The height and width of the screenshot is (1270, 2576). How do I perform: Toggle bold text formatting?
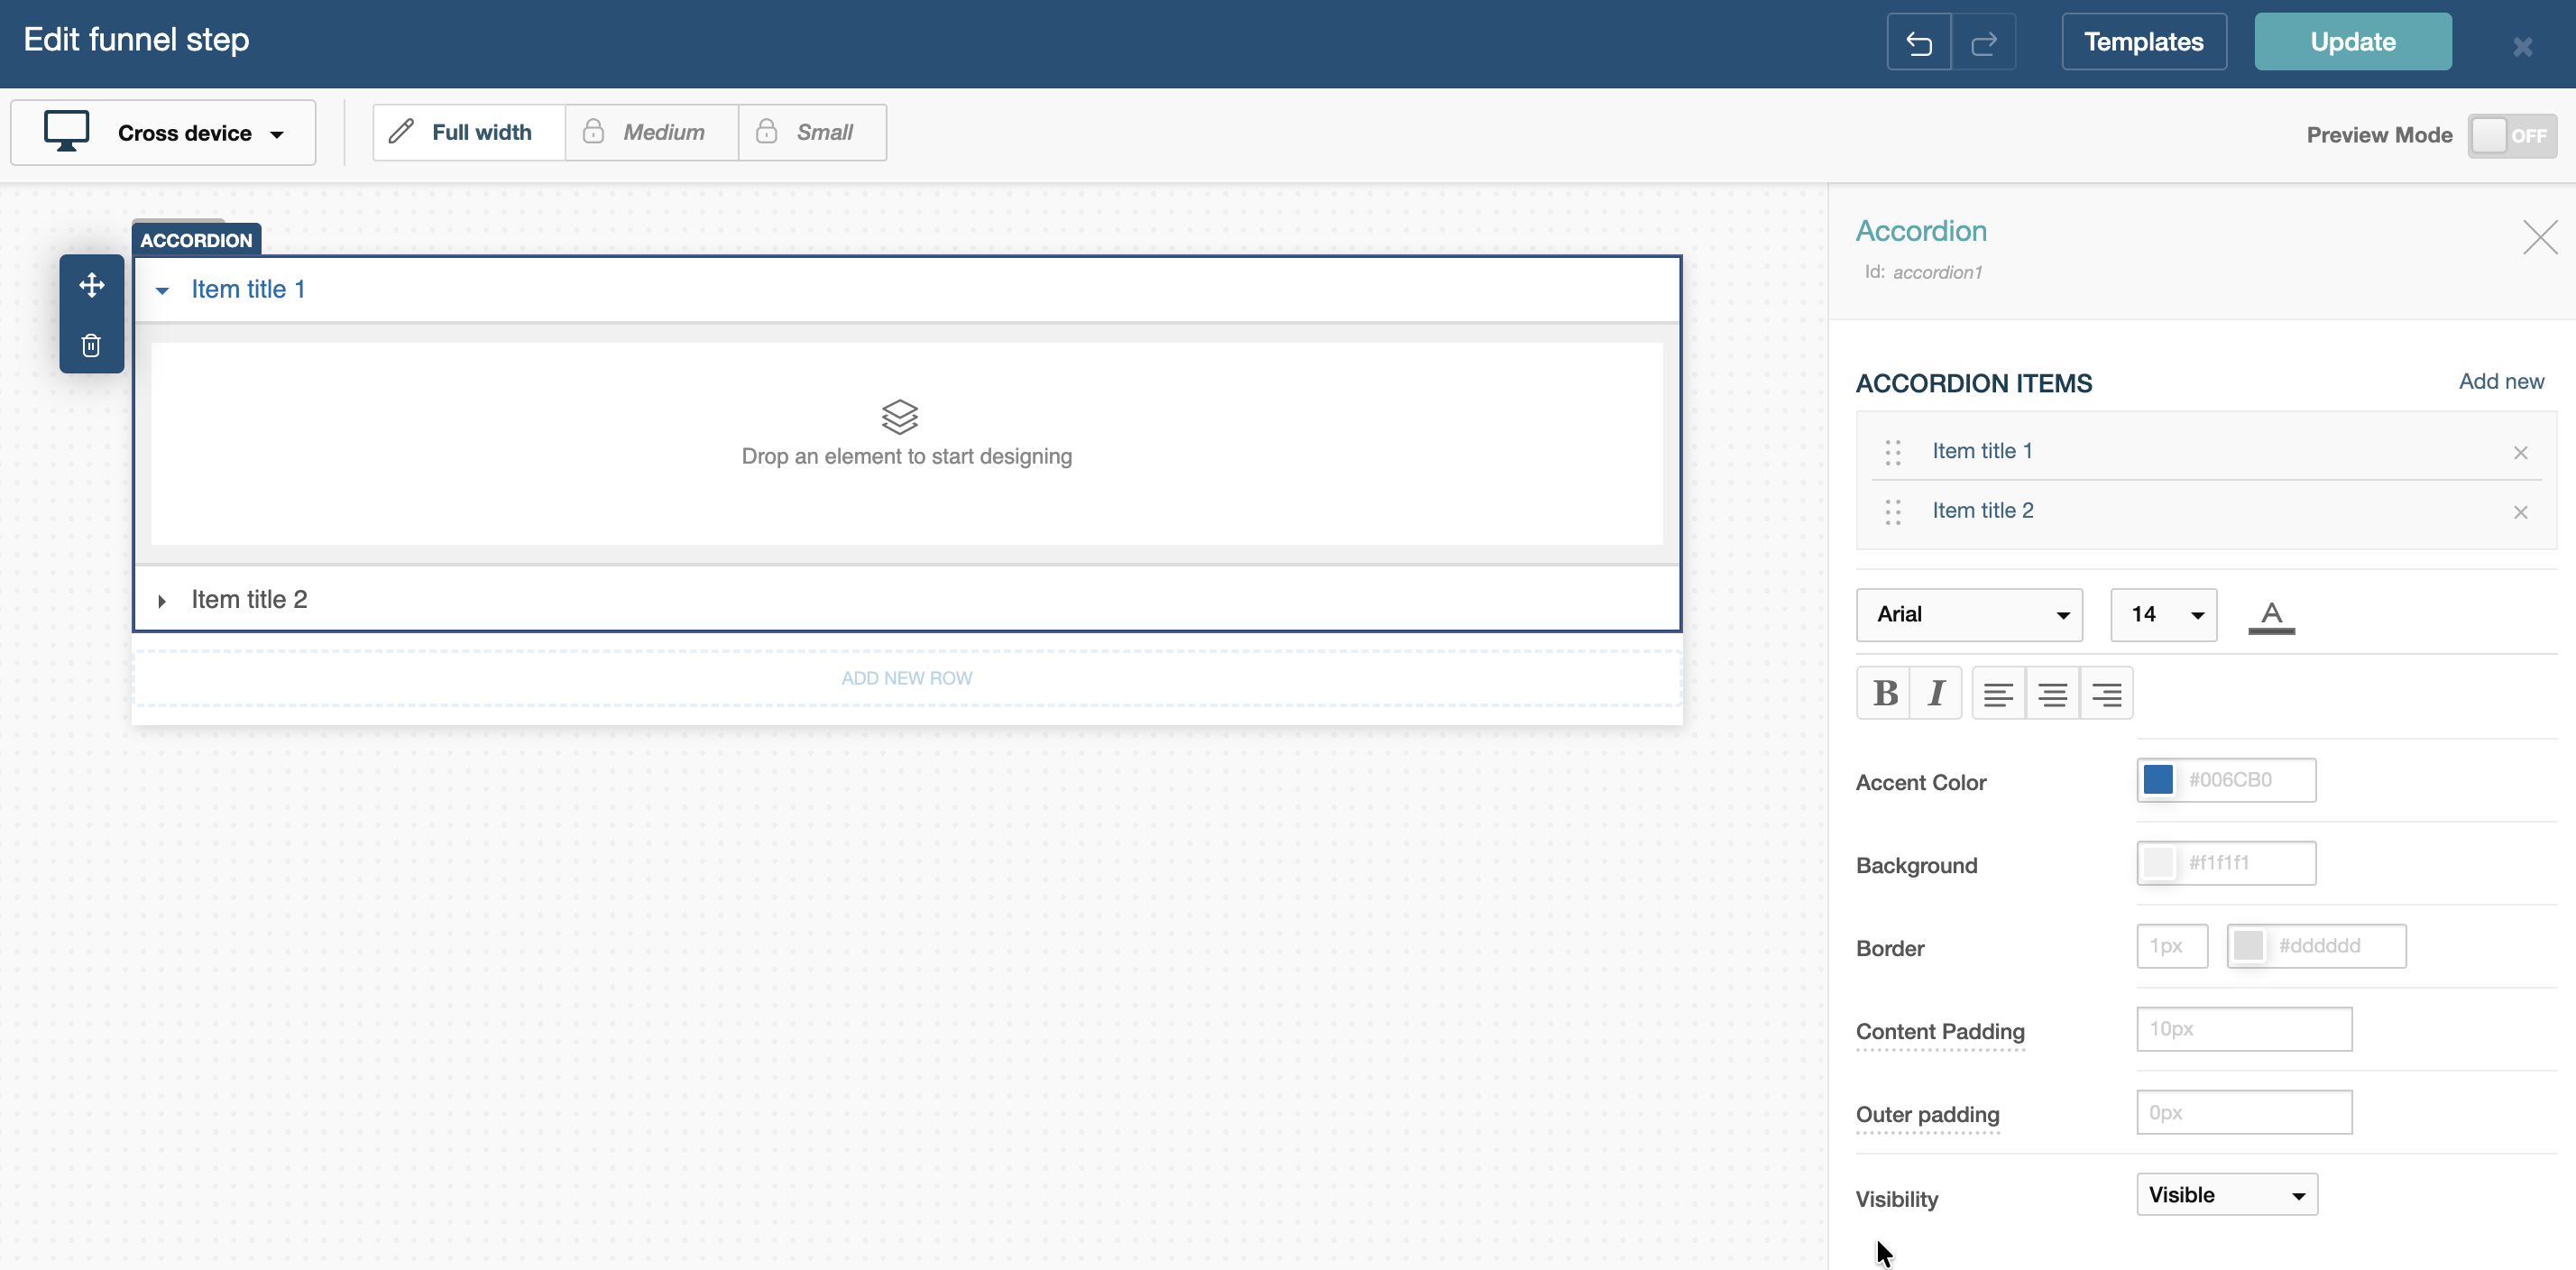[1884, 693]
